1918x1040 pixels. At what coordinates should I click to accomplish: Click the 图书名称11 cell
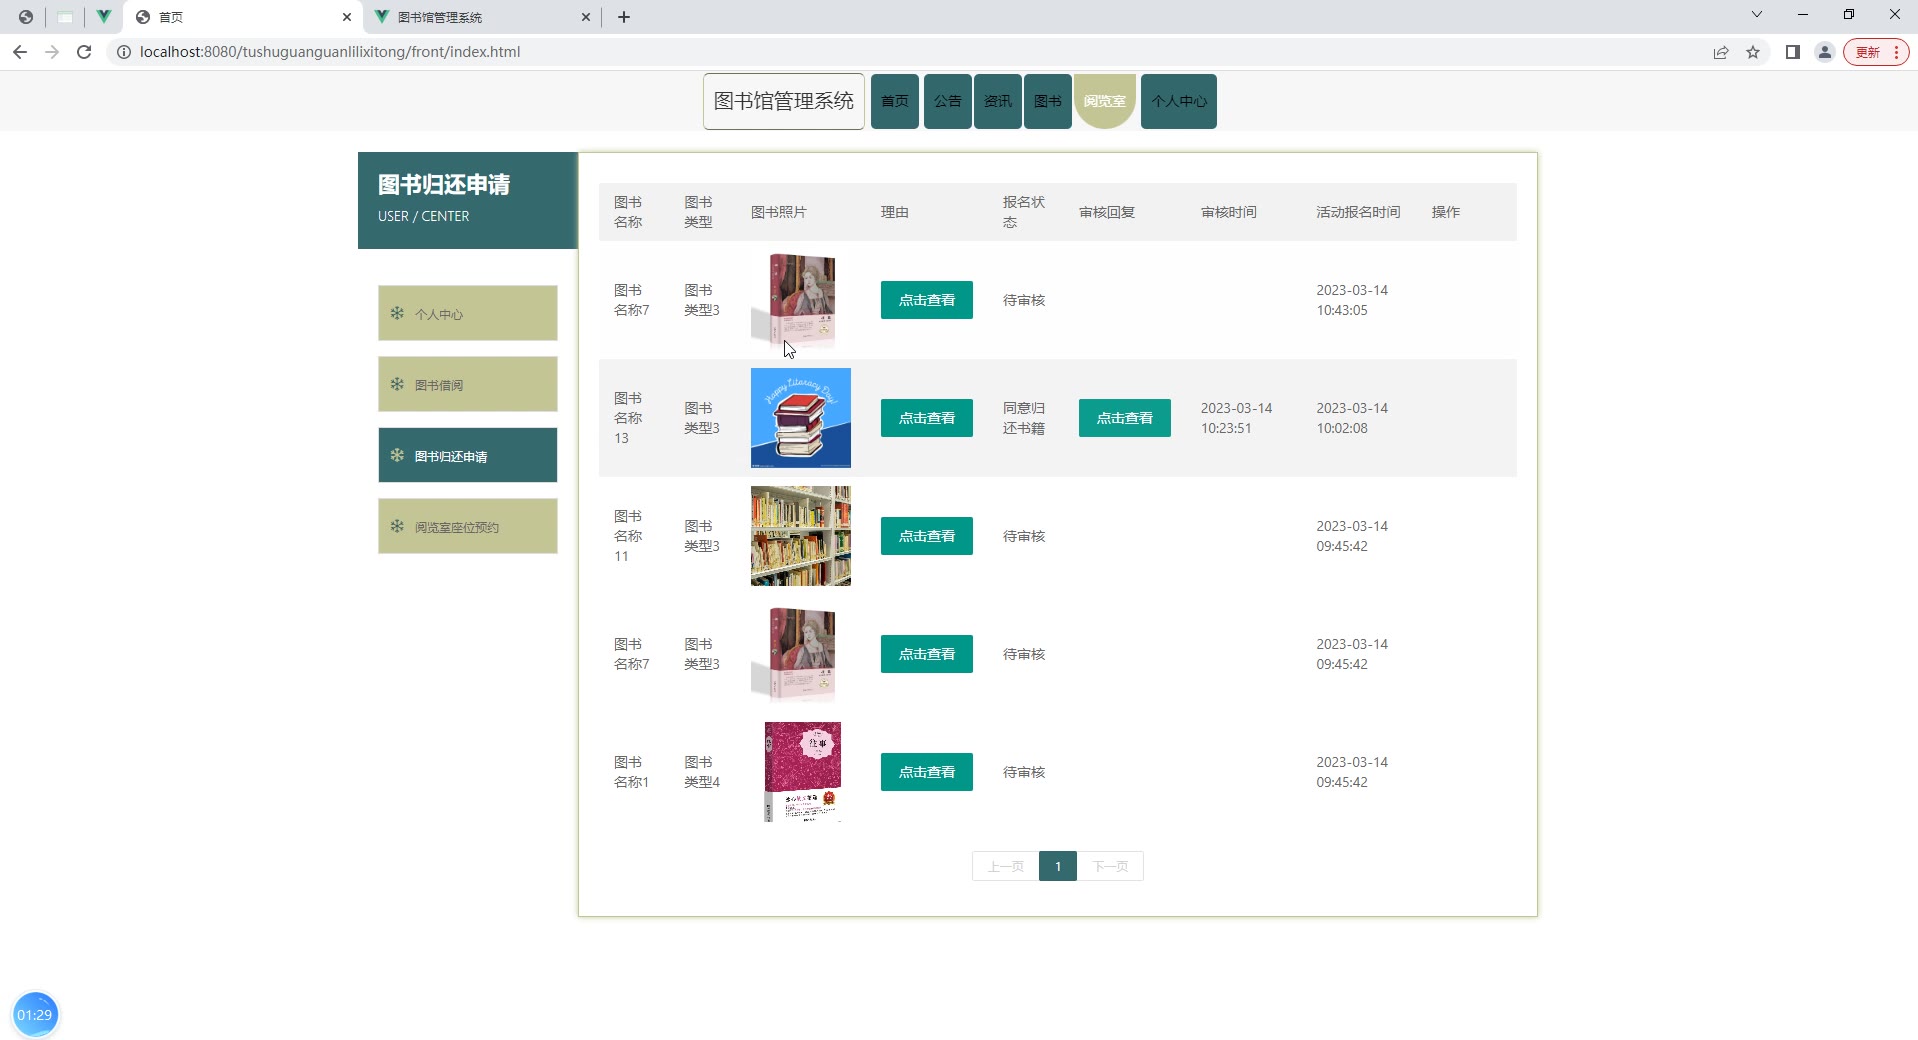click(628, 536)
